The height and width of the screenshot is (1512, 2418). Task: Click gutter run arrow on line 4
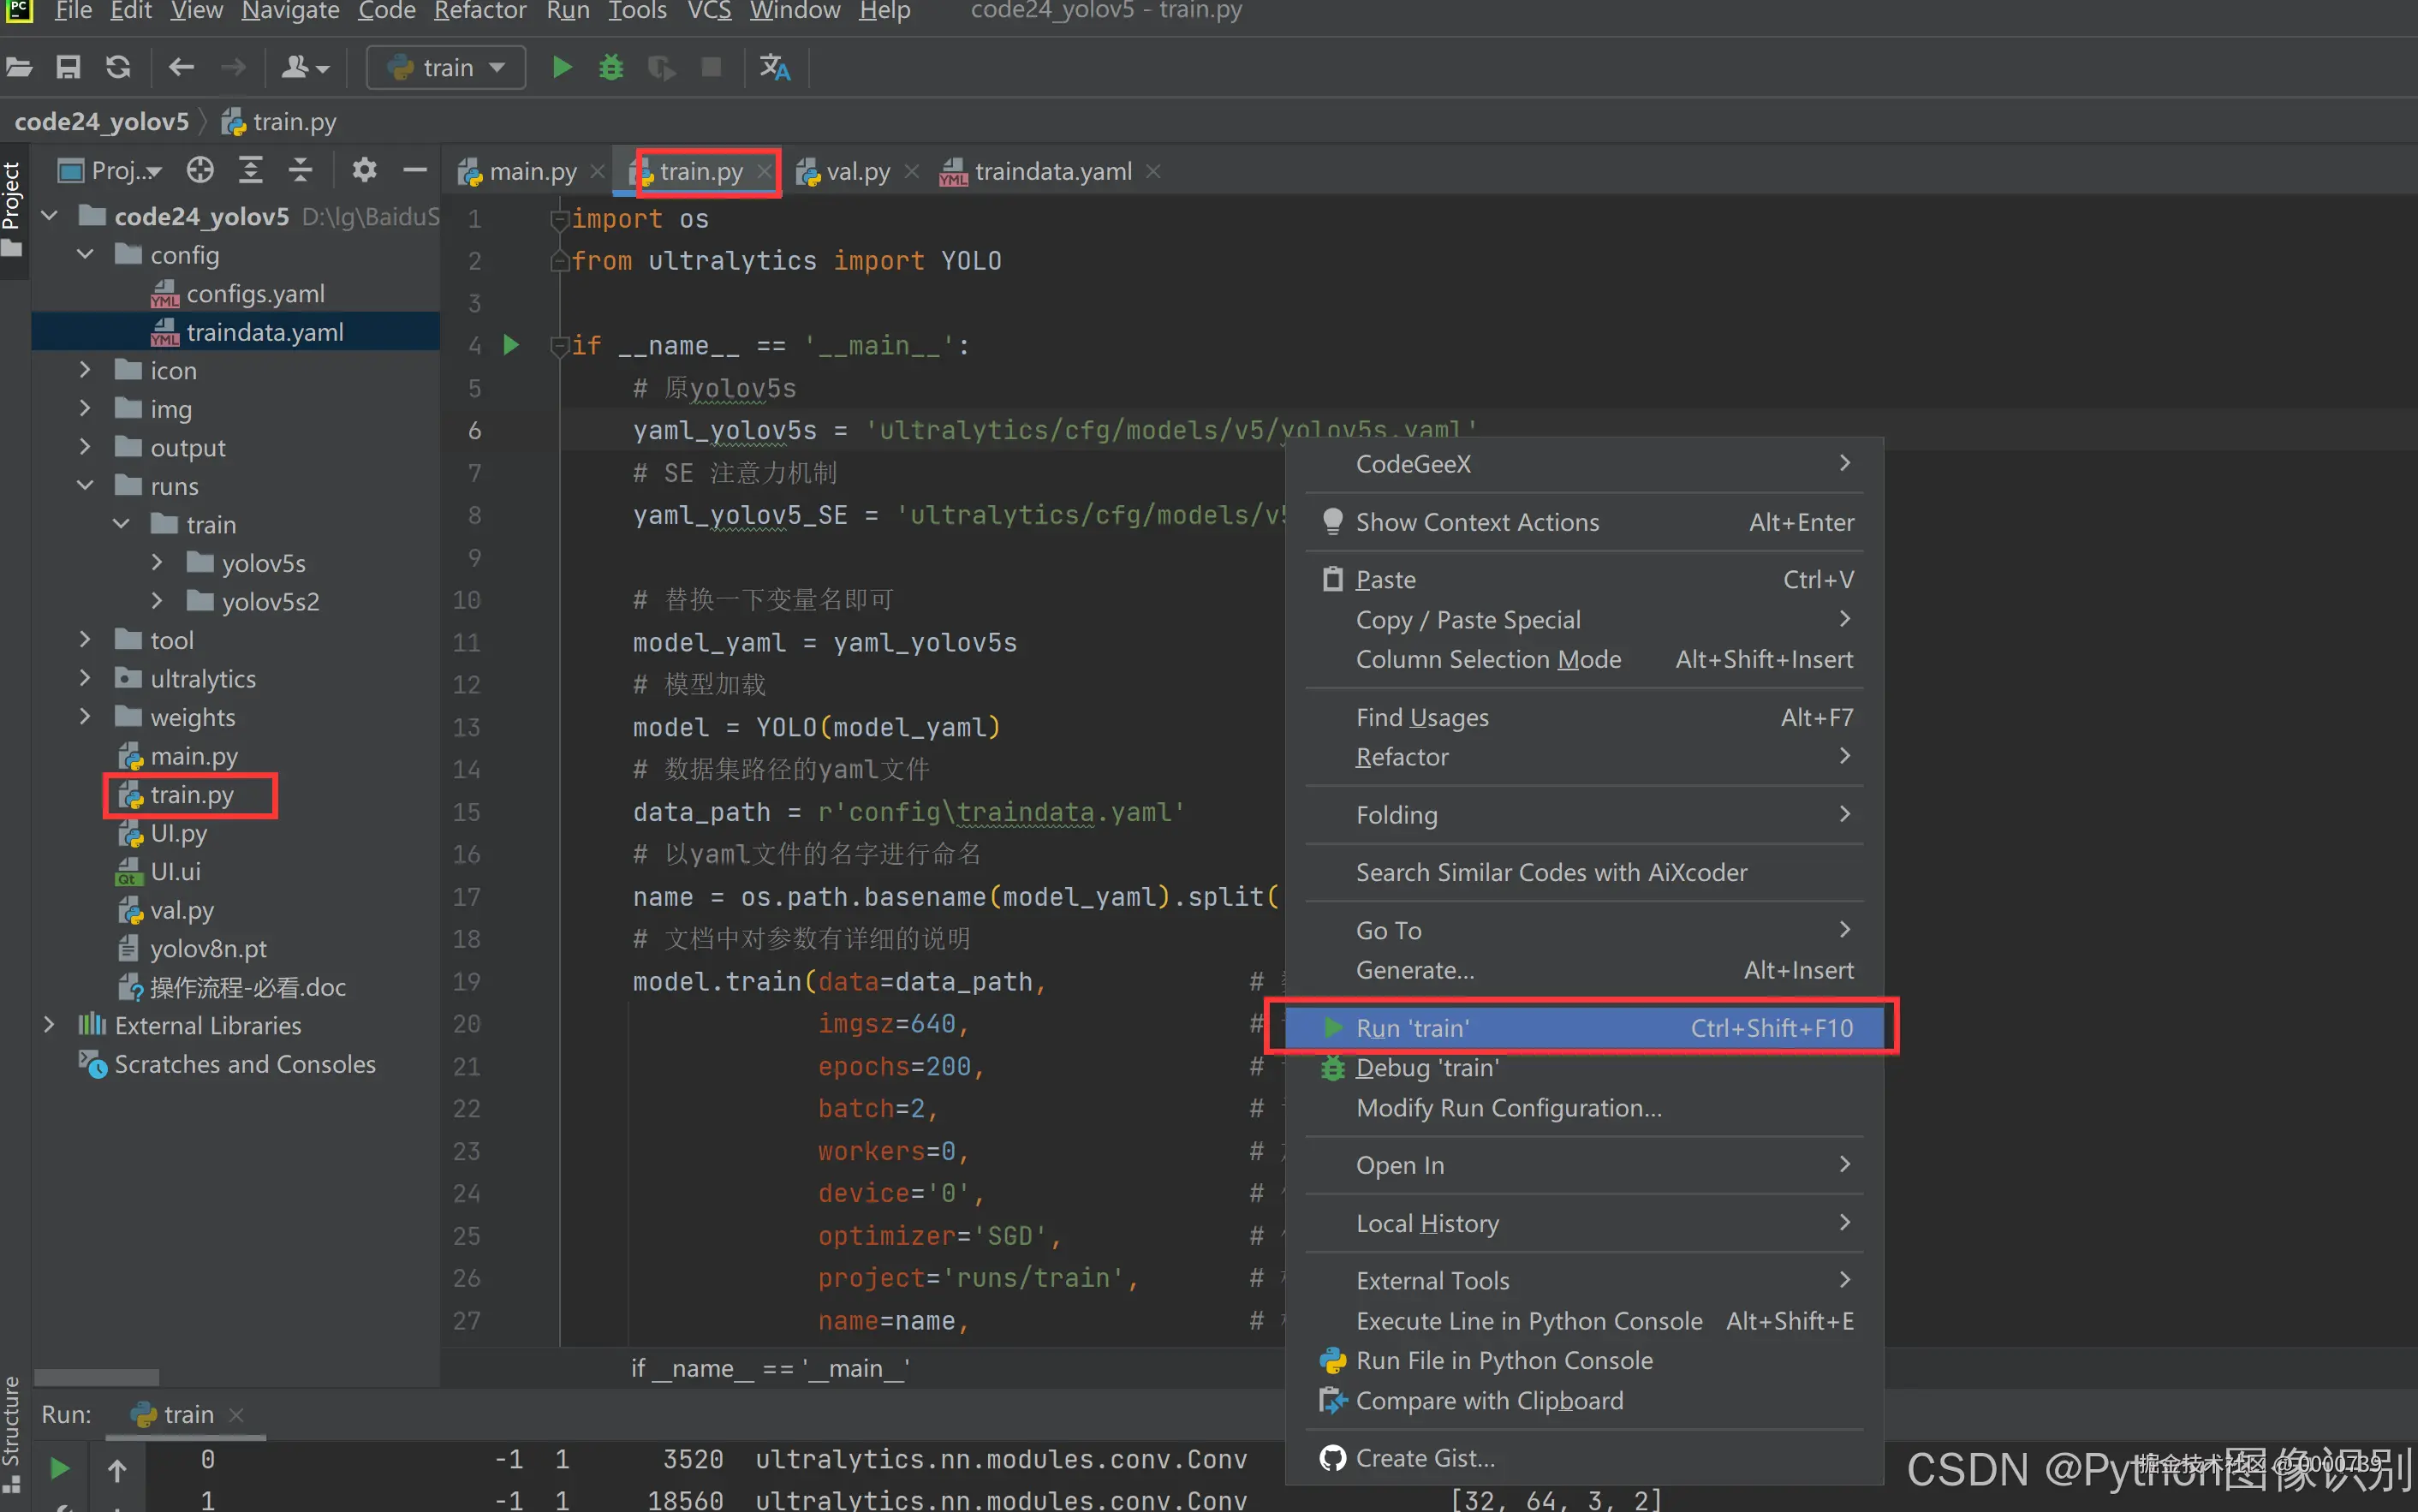511,345
